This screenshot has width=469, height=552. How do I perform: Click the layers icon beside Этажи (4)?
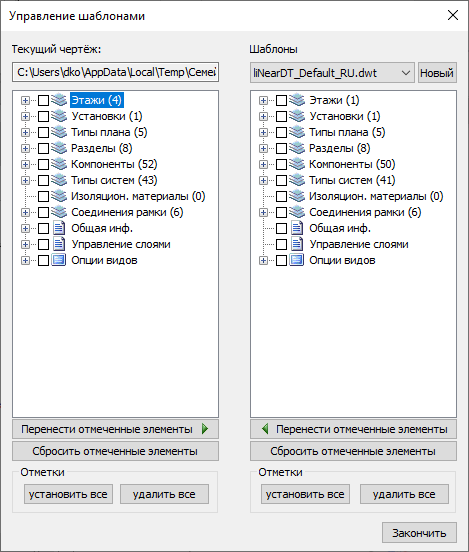[x=59, y=100]
